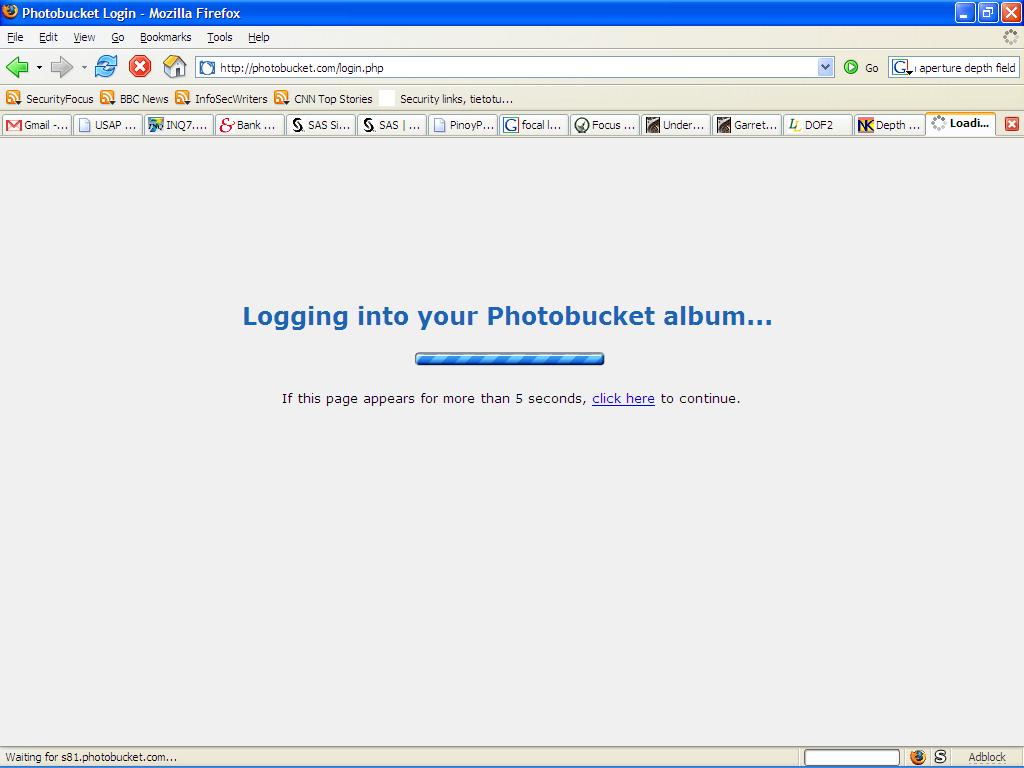Click the Firefox icon in status bar
Screen dimensions: 1024x768
coord(918,757)
